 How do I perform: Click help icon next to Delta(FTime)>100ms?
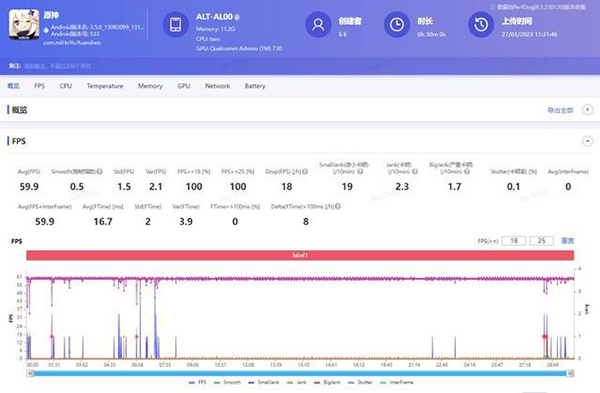point(338,207)
